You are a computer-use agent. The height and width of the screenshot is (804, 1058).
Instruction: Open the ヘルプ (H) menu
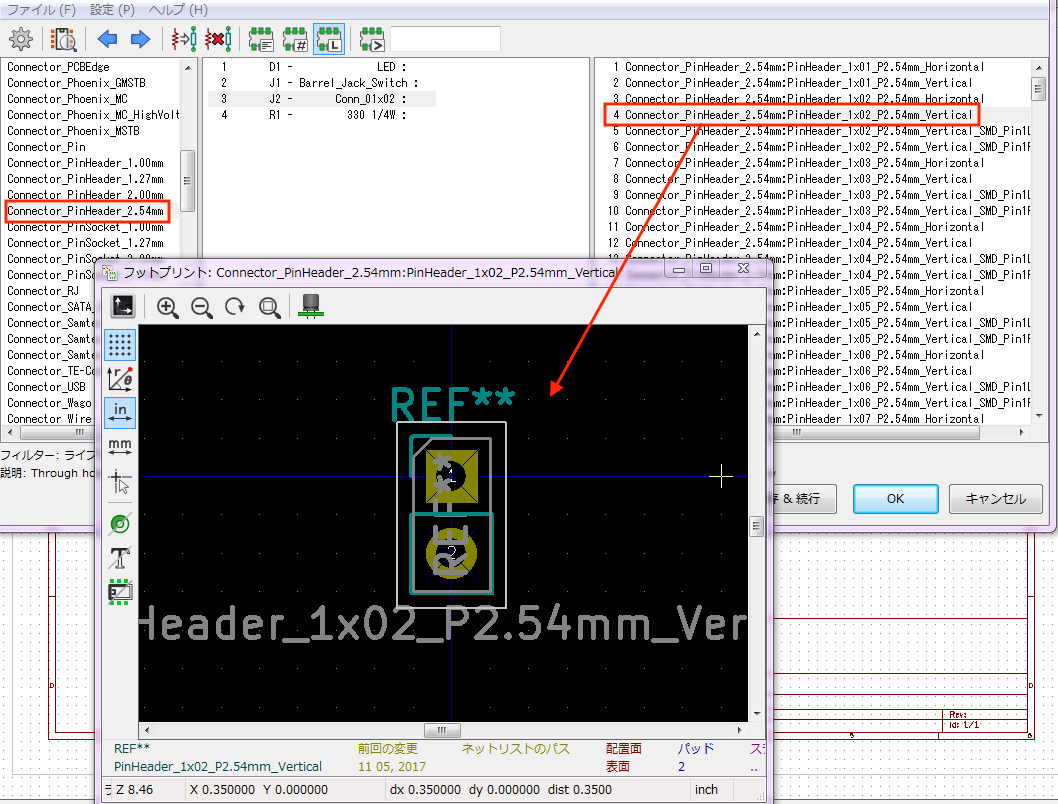pyautogui.click(x=178, y=9)
